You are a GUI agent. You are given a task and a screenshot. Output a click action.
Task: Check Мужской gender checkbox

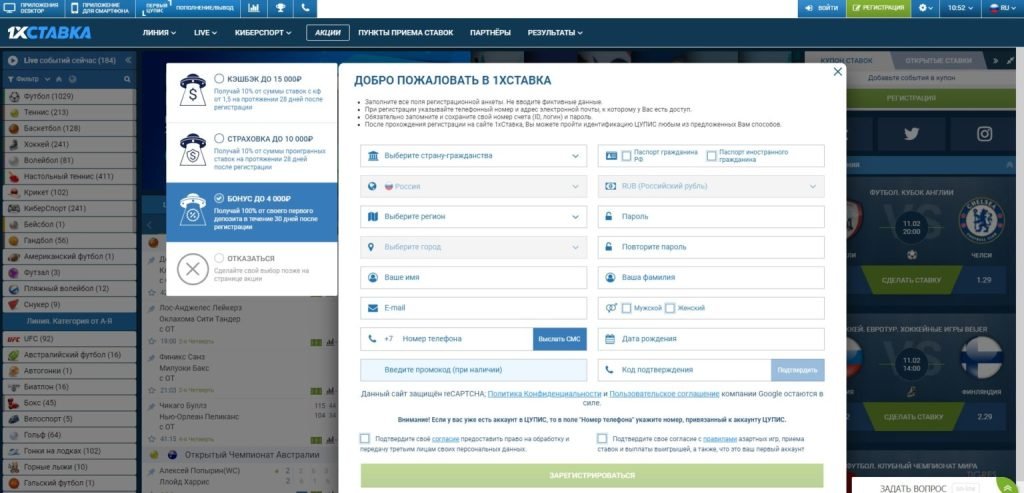(x=626, y=308)
